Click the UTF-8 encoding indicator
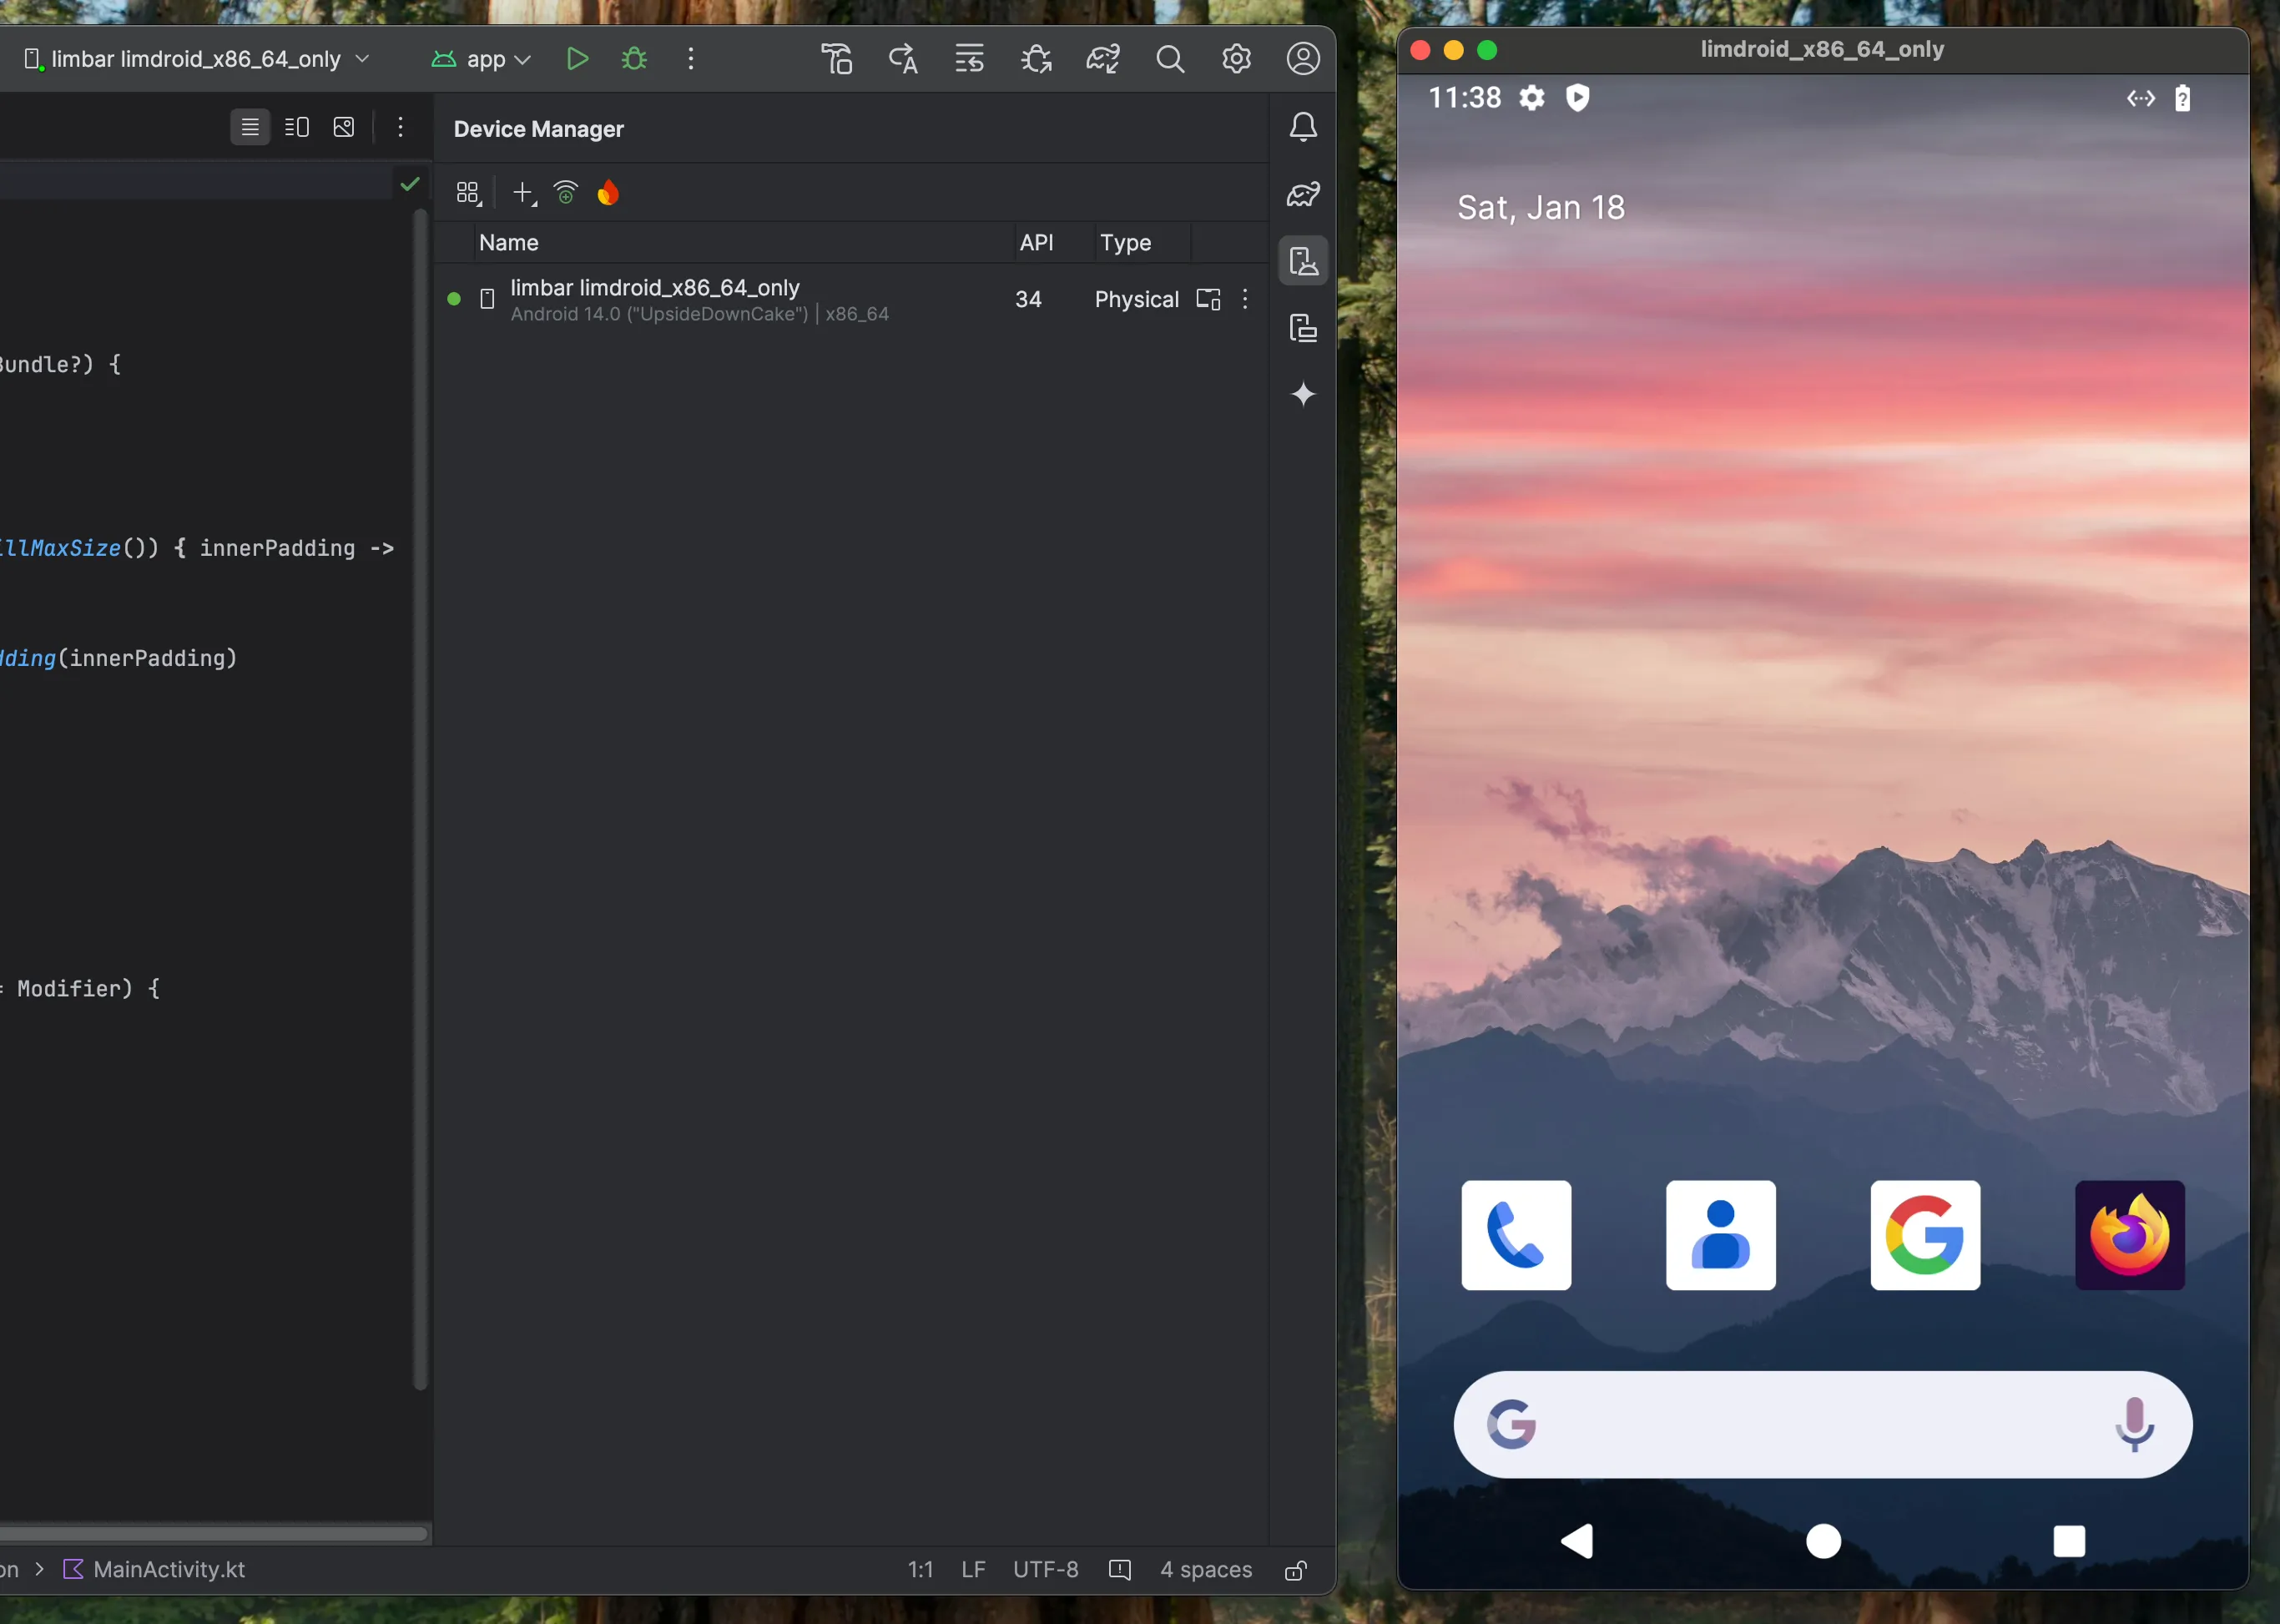The width and height of the screenshot is (2280, 1624). tap(1044, 1570)
